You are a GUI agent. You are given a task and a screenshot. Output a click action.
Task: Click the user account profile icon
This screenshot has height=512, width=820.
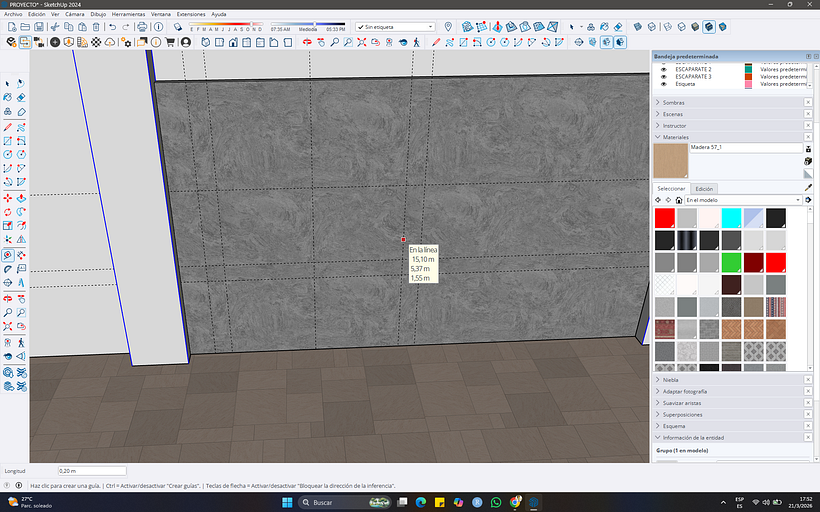click(x=186, y=42)
